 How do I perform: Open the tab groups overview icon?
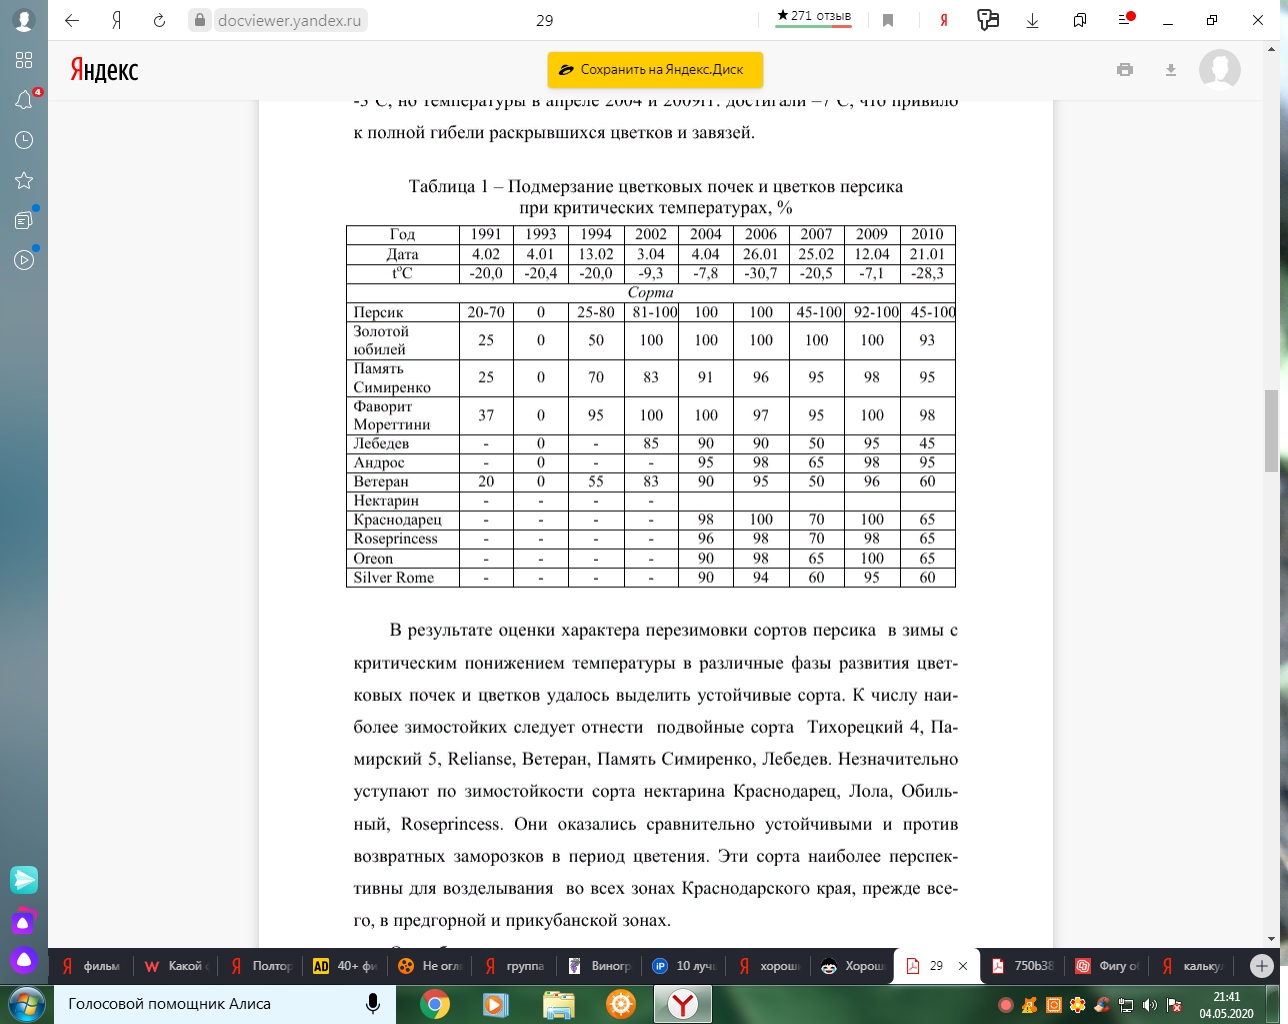pyautogui.click(x=1080, y=20)
